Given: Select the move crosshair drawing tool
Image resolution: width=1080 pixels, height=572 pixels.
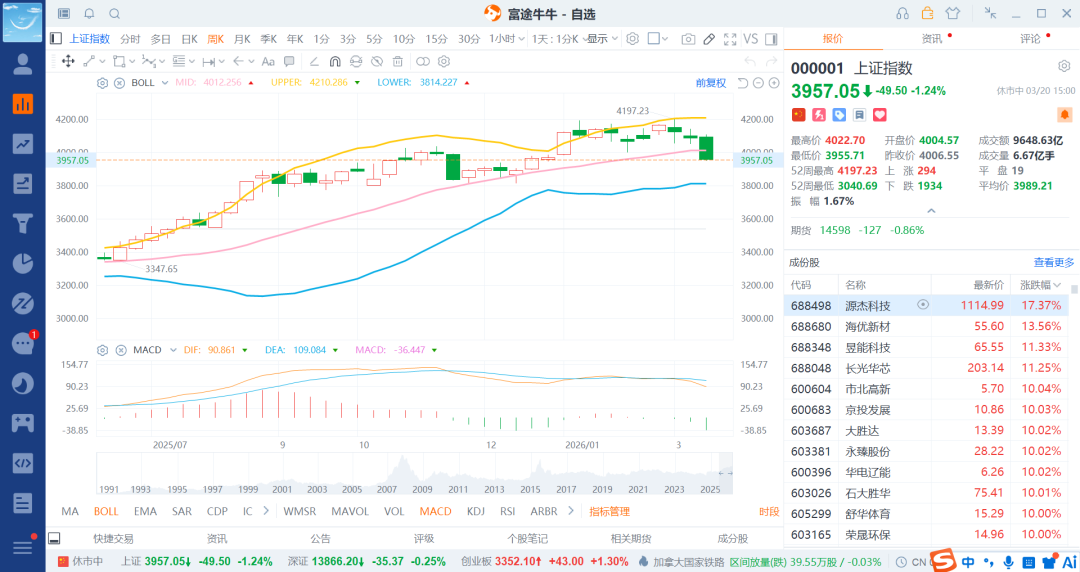Looking at the screenshot, I should click(68, 61).
